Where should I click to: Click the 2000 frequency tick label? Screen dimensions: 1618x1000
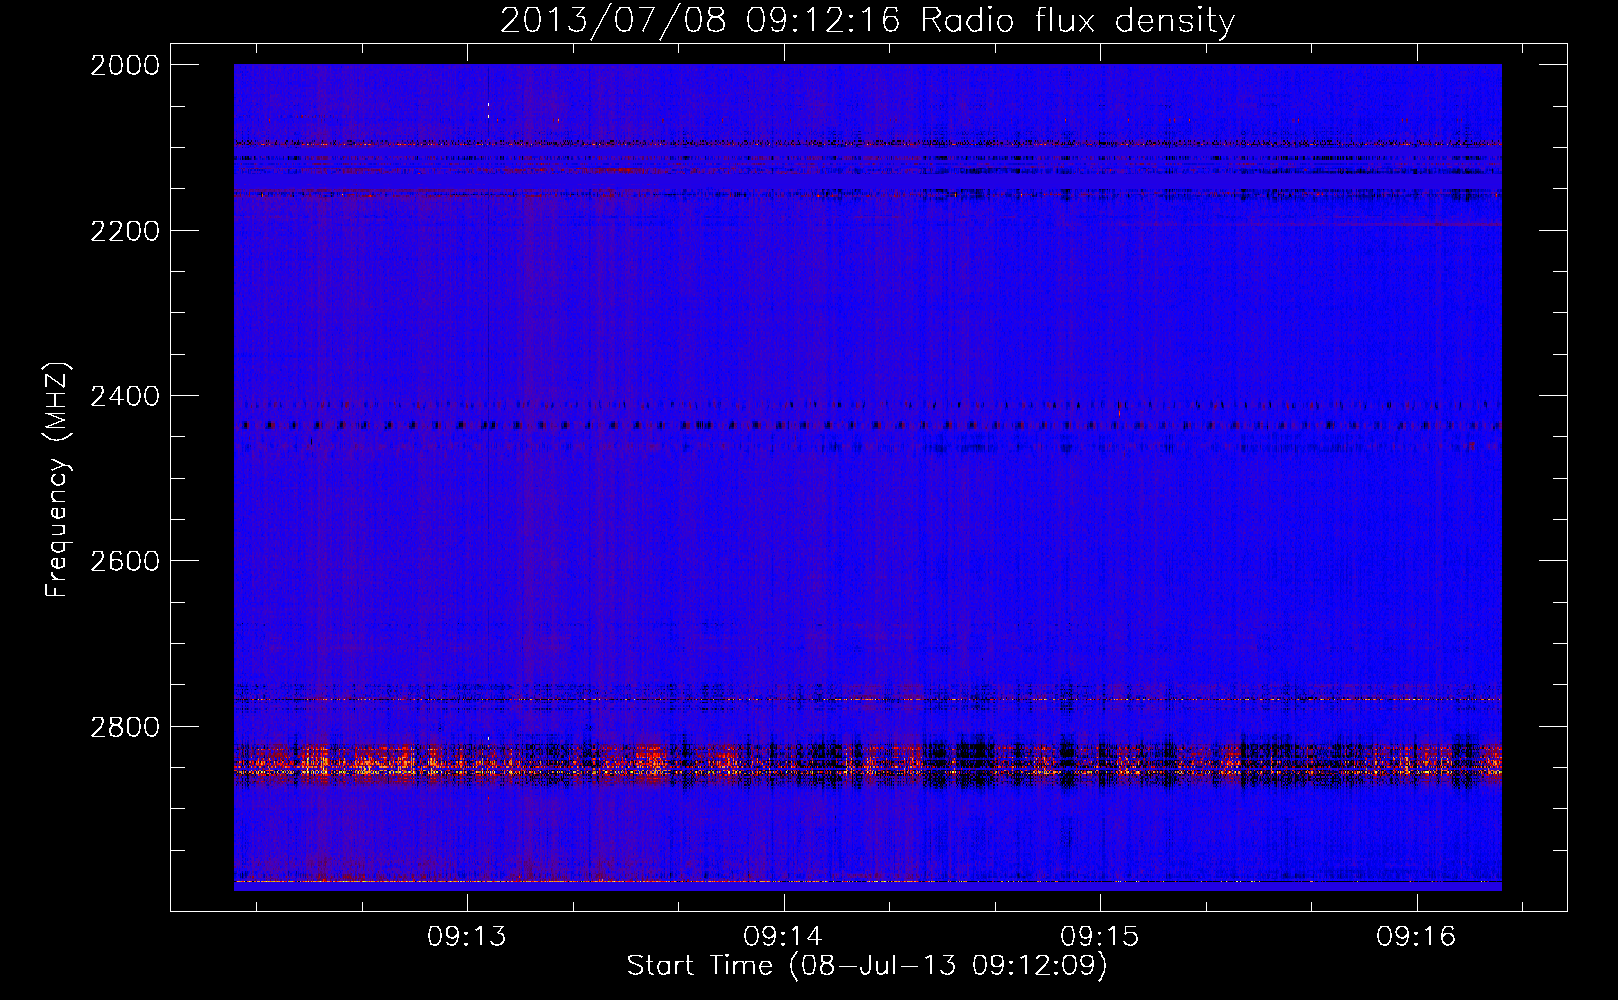(125, 65)
